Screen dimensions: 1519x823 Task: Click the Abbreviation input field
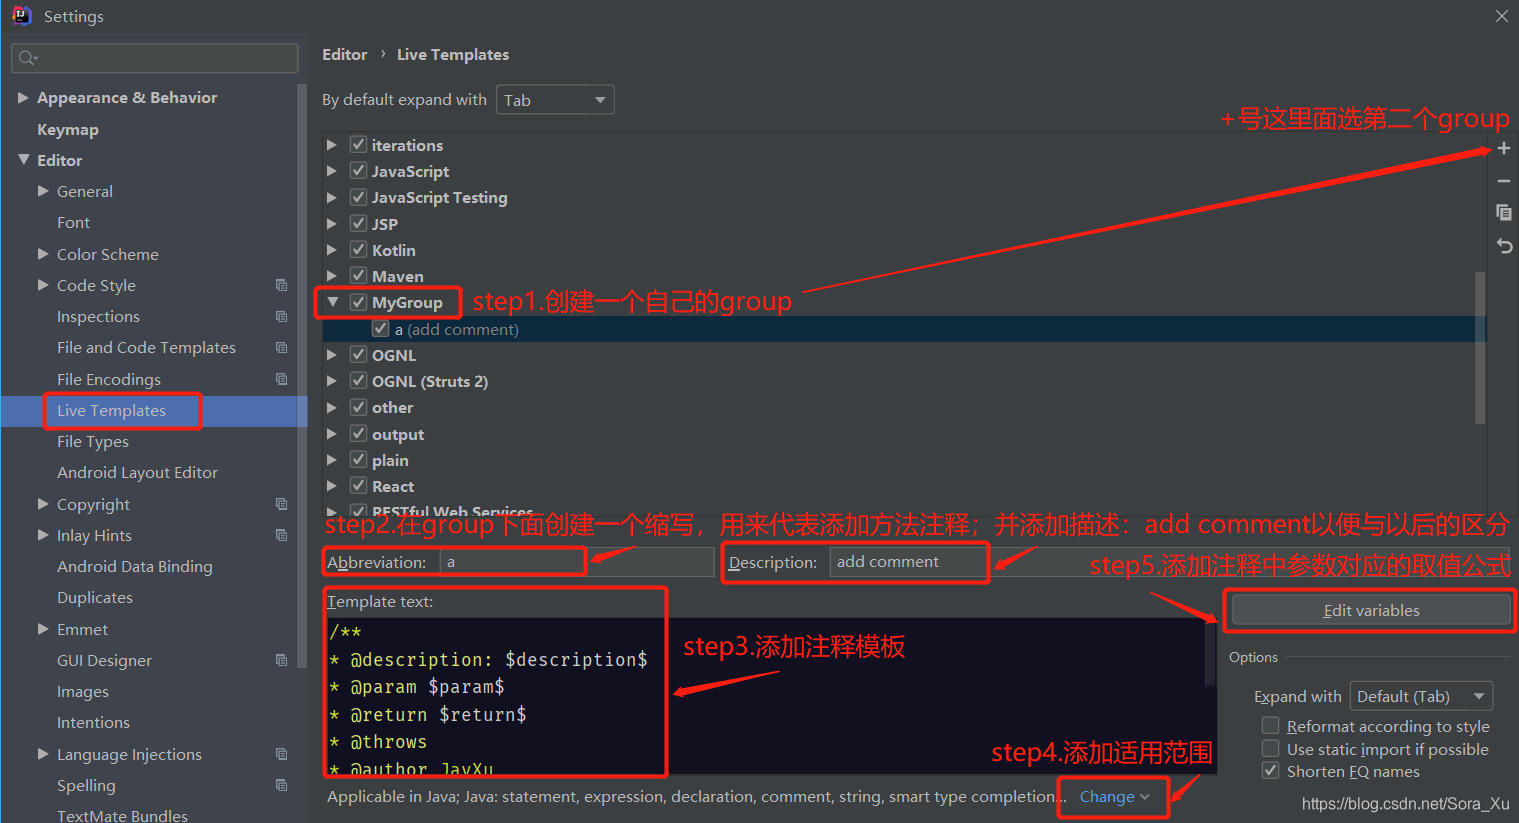576,562
